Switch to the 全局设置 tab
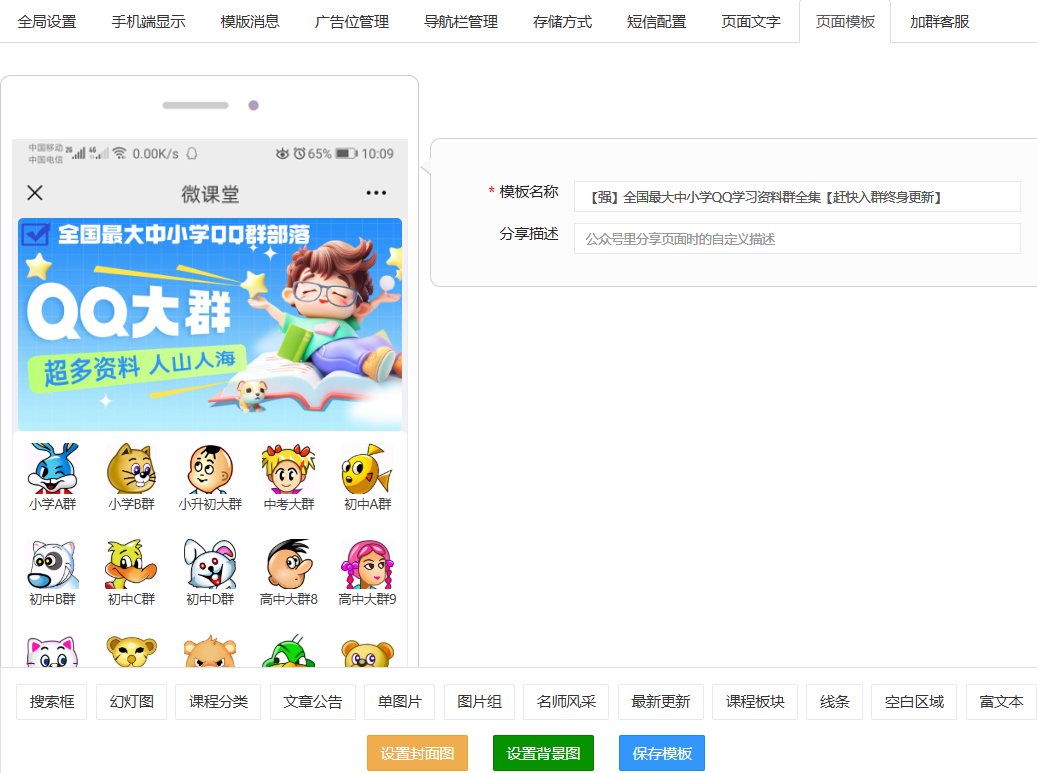Image resolution: width=1037 pixels, height=773 pixels. coord(47,21)
